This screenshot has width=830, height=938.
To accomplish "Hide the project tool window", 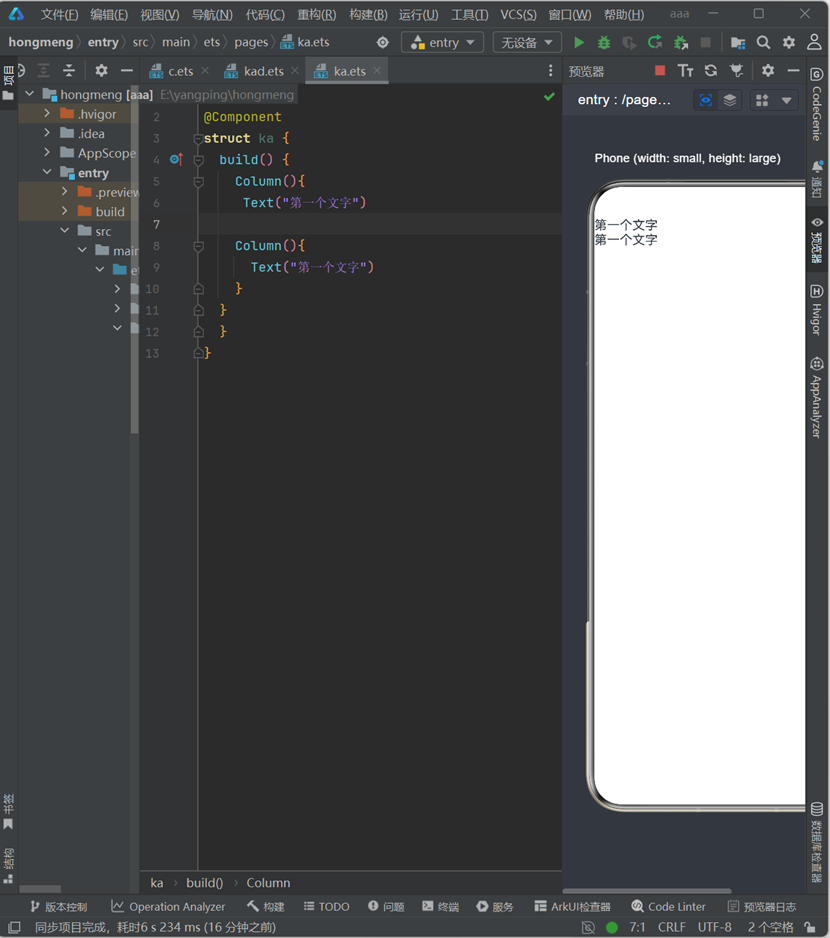I will point(126,71).
